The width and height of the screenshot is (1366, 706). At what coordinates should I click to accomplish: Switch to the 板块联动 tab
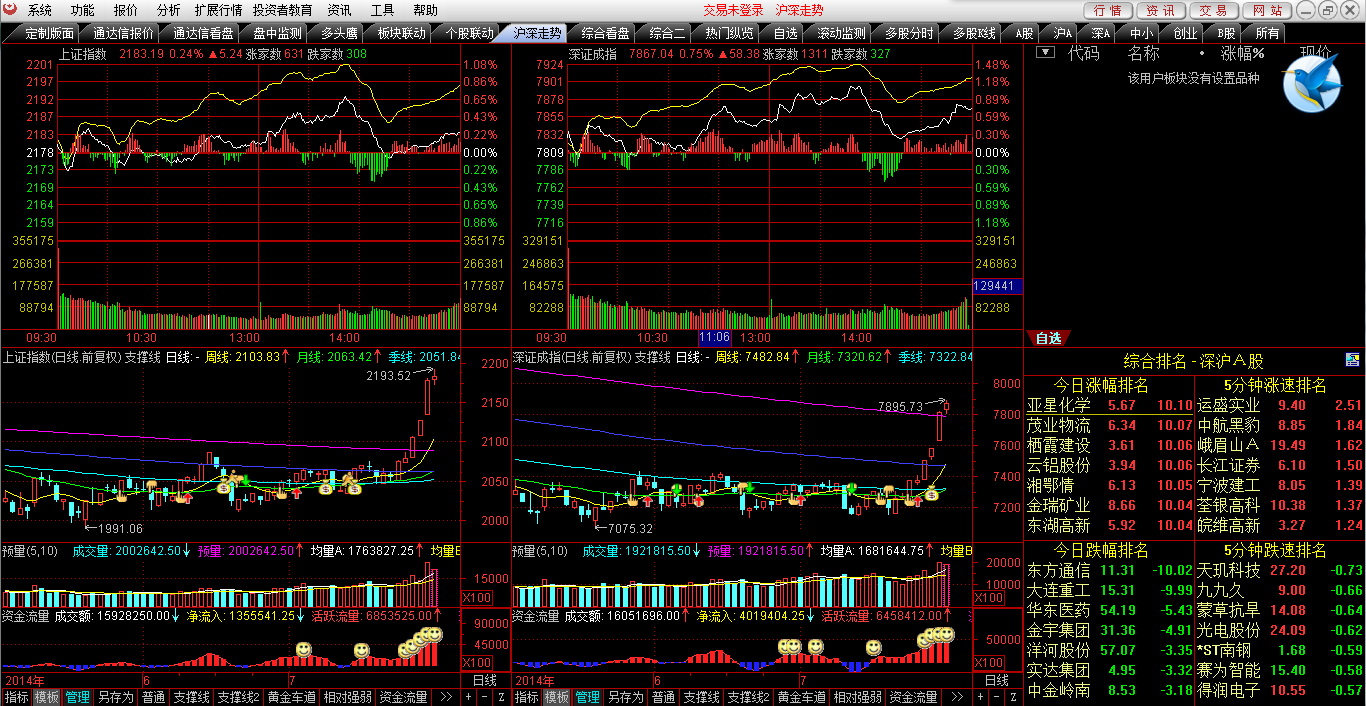(401, 33)
